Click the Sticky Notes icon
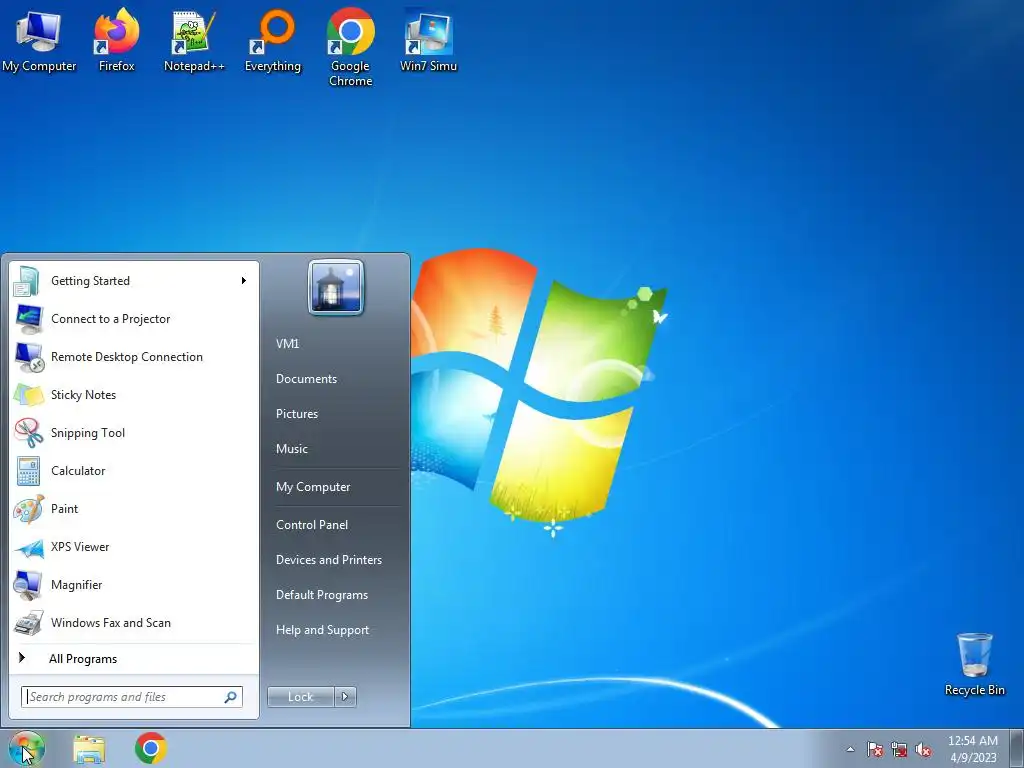 click(28, 395)
